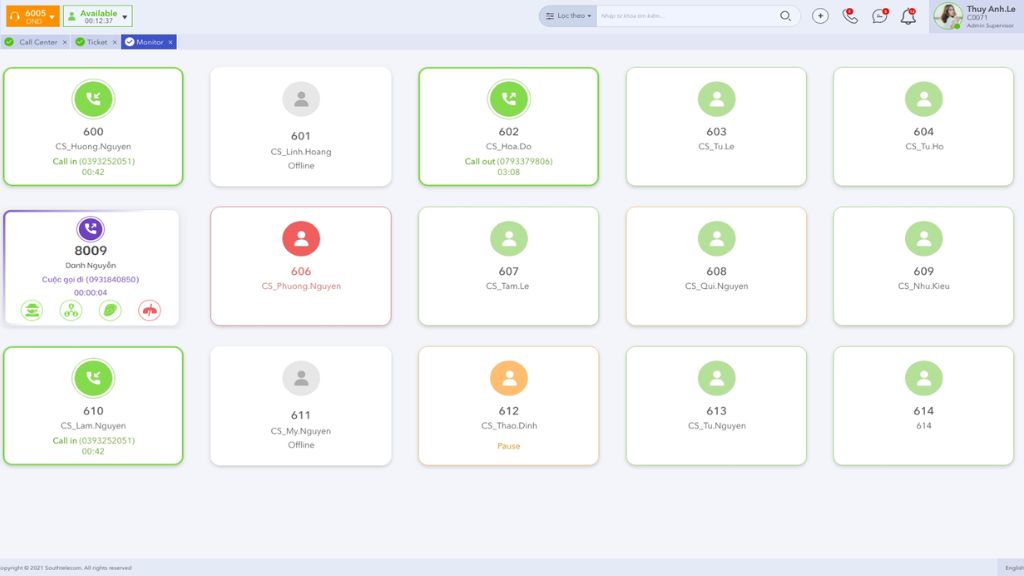Close the Monitor tab
The image size is (1024, 576).
pyautogui.click(x=170, y=42)
